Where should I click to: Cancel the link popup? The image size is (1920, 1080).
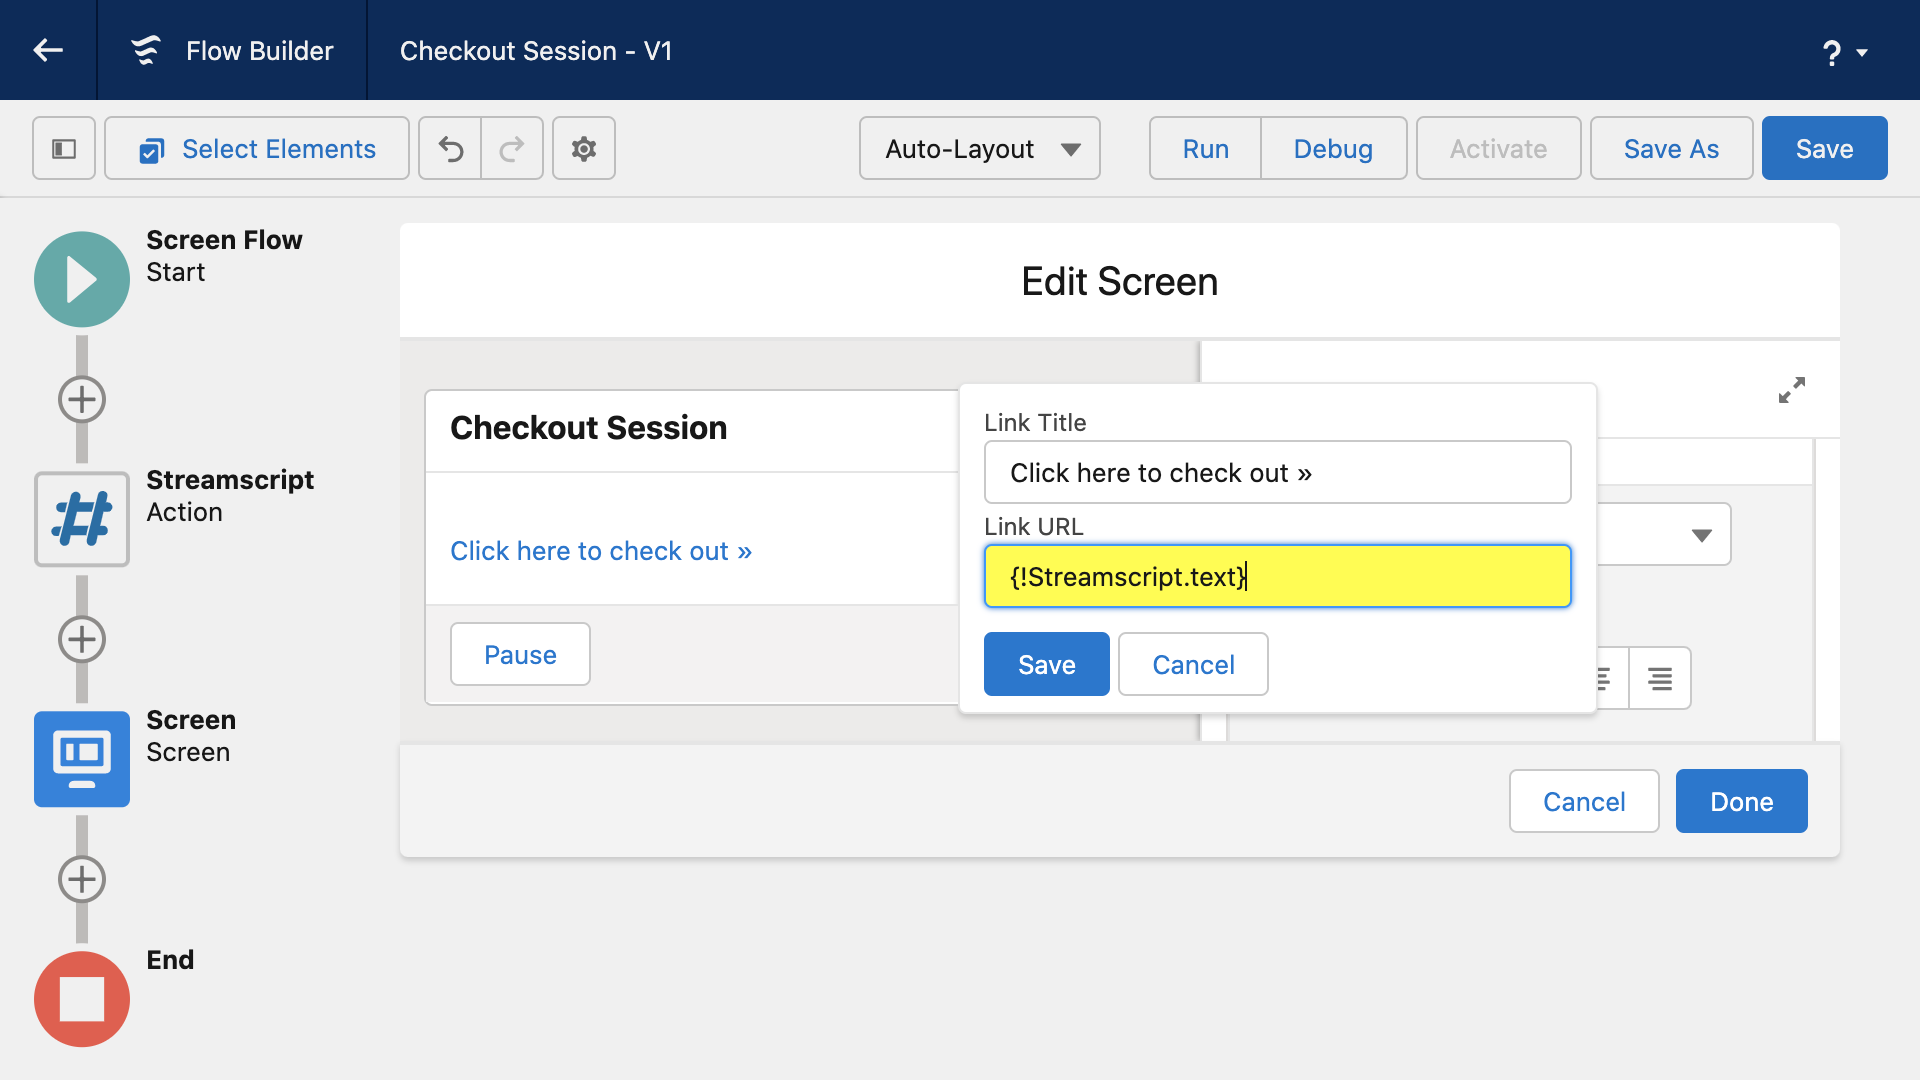pyautogui.click(x=1193, y=664)
